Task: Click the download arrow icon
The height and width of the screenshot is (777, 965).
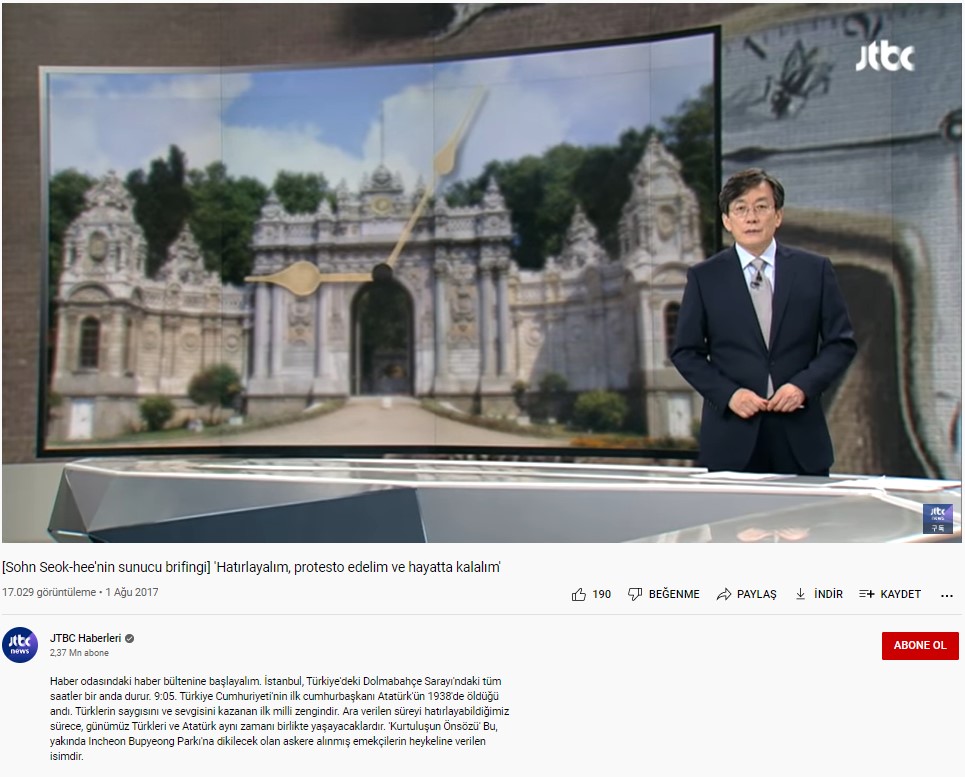Action: coord(800,594)
